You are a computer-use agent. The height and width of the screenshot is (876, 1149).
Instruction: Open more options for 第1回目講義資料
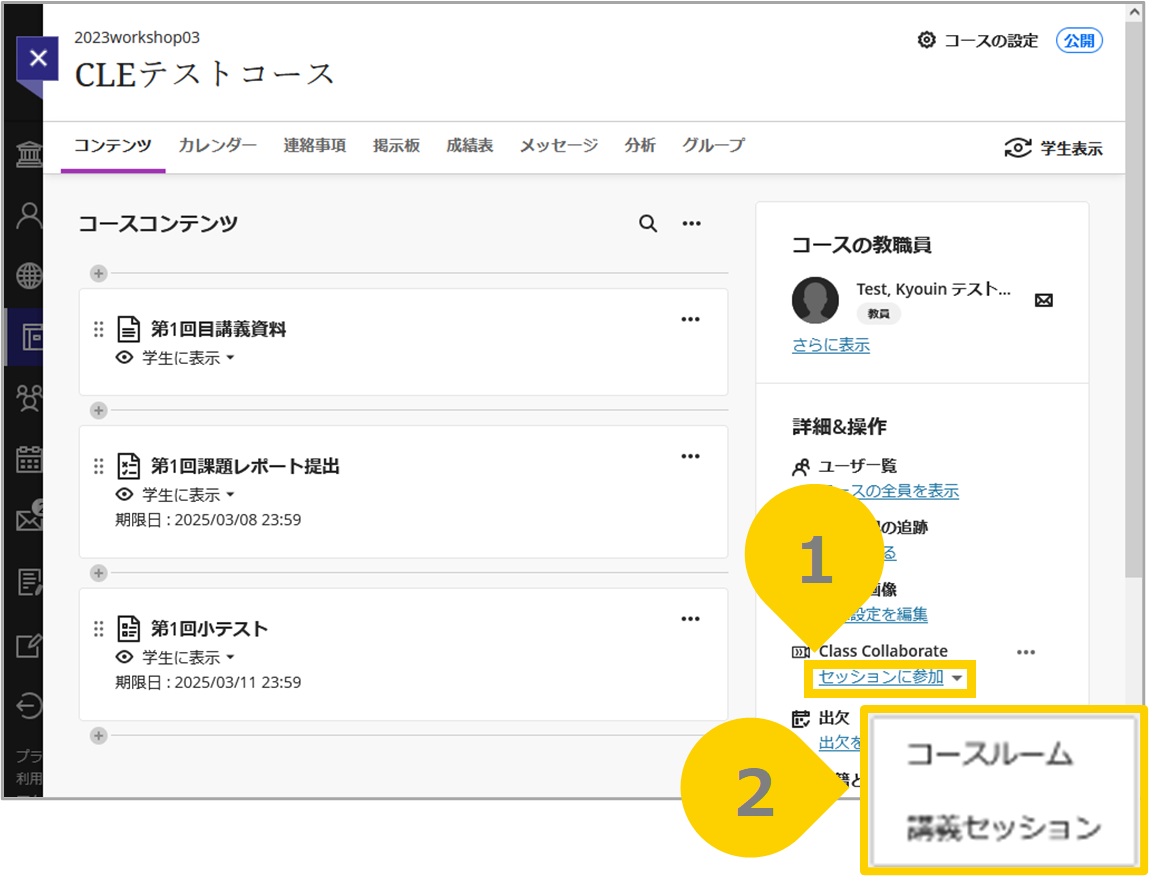690,320
